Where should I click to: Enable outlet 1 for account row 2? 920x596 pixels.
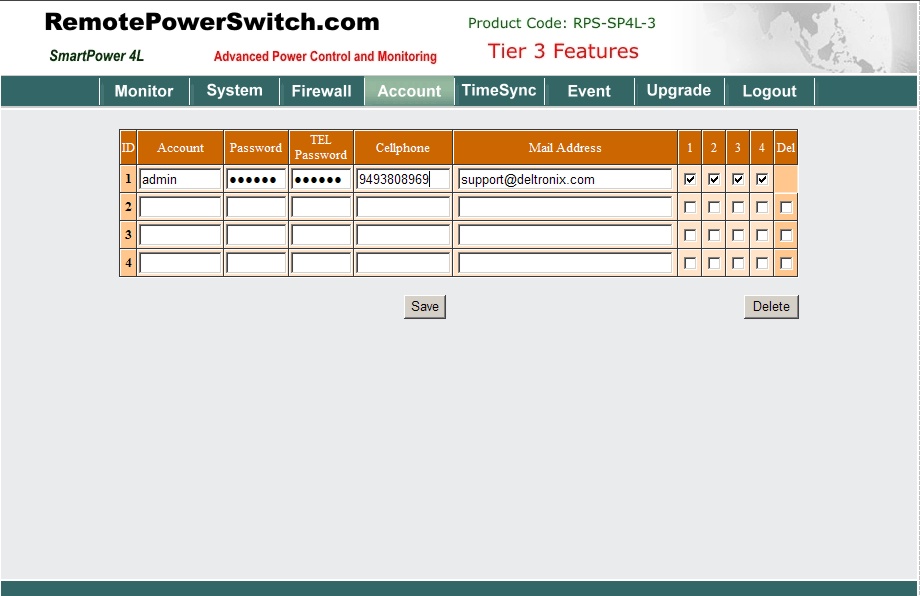[x=690, y=207]
